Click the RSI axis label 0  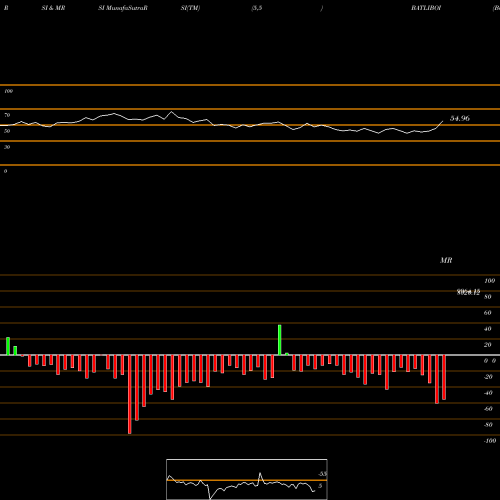pos(5,171)
